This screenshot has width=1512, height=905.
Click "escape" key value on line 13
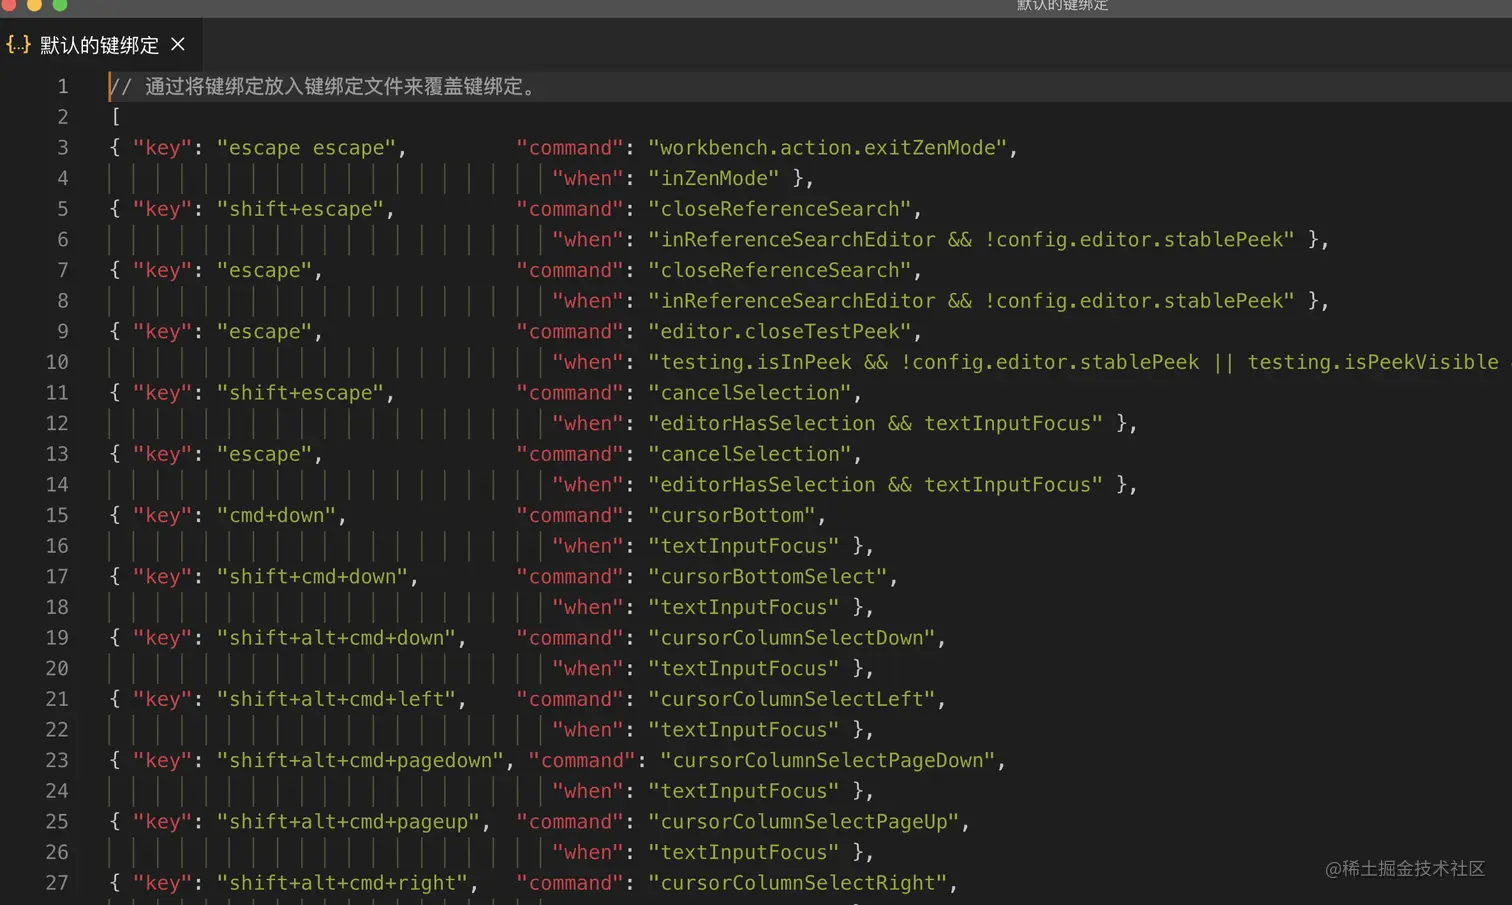(x=264, y=454)
